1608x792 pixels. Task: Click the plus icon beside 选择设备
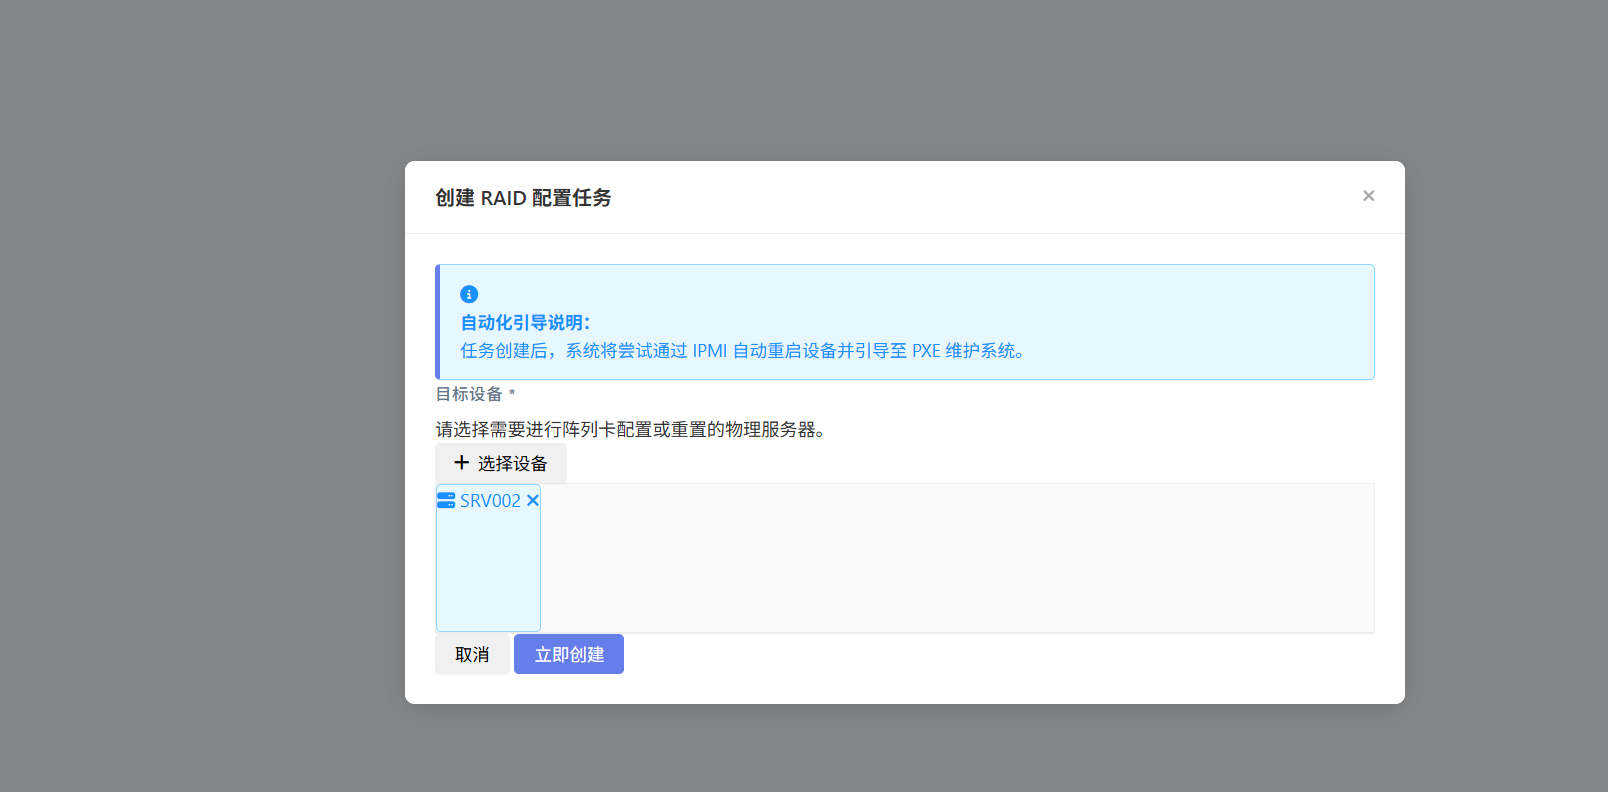click(x=461, y=463)
